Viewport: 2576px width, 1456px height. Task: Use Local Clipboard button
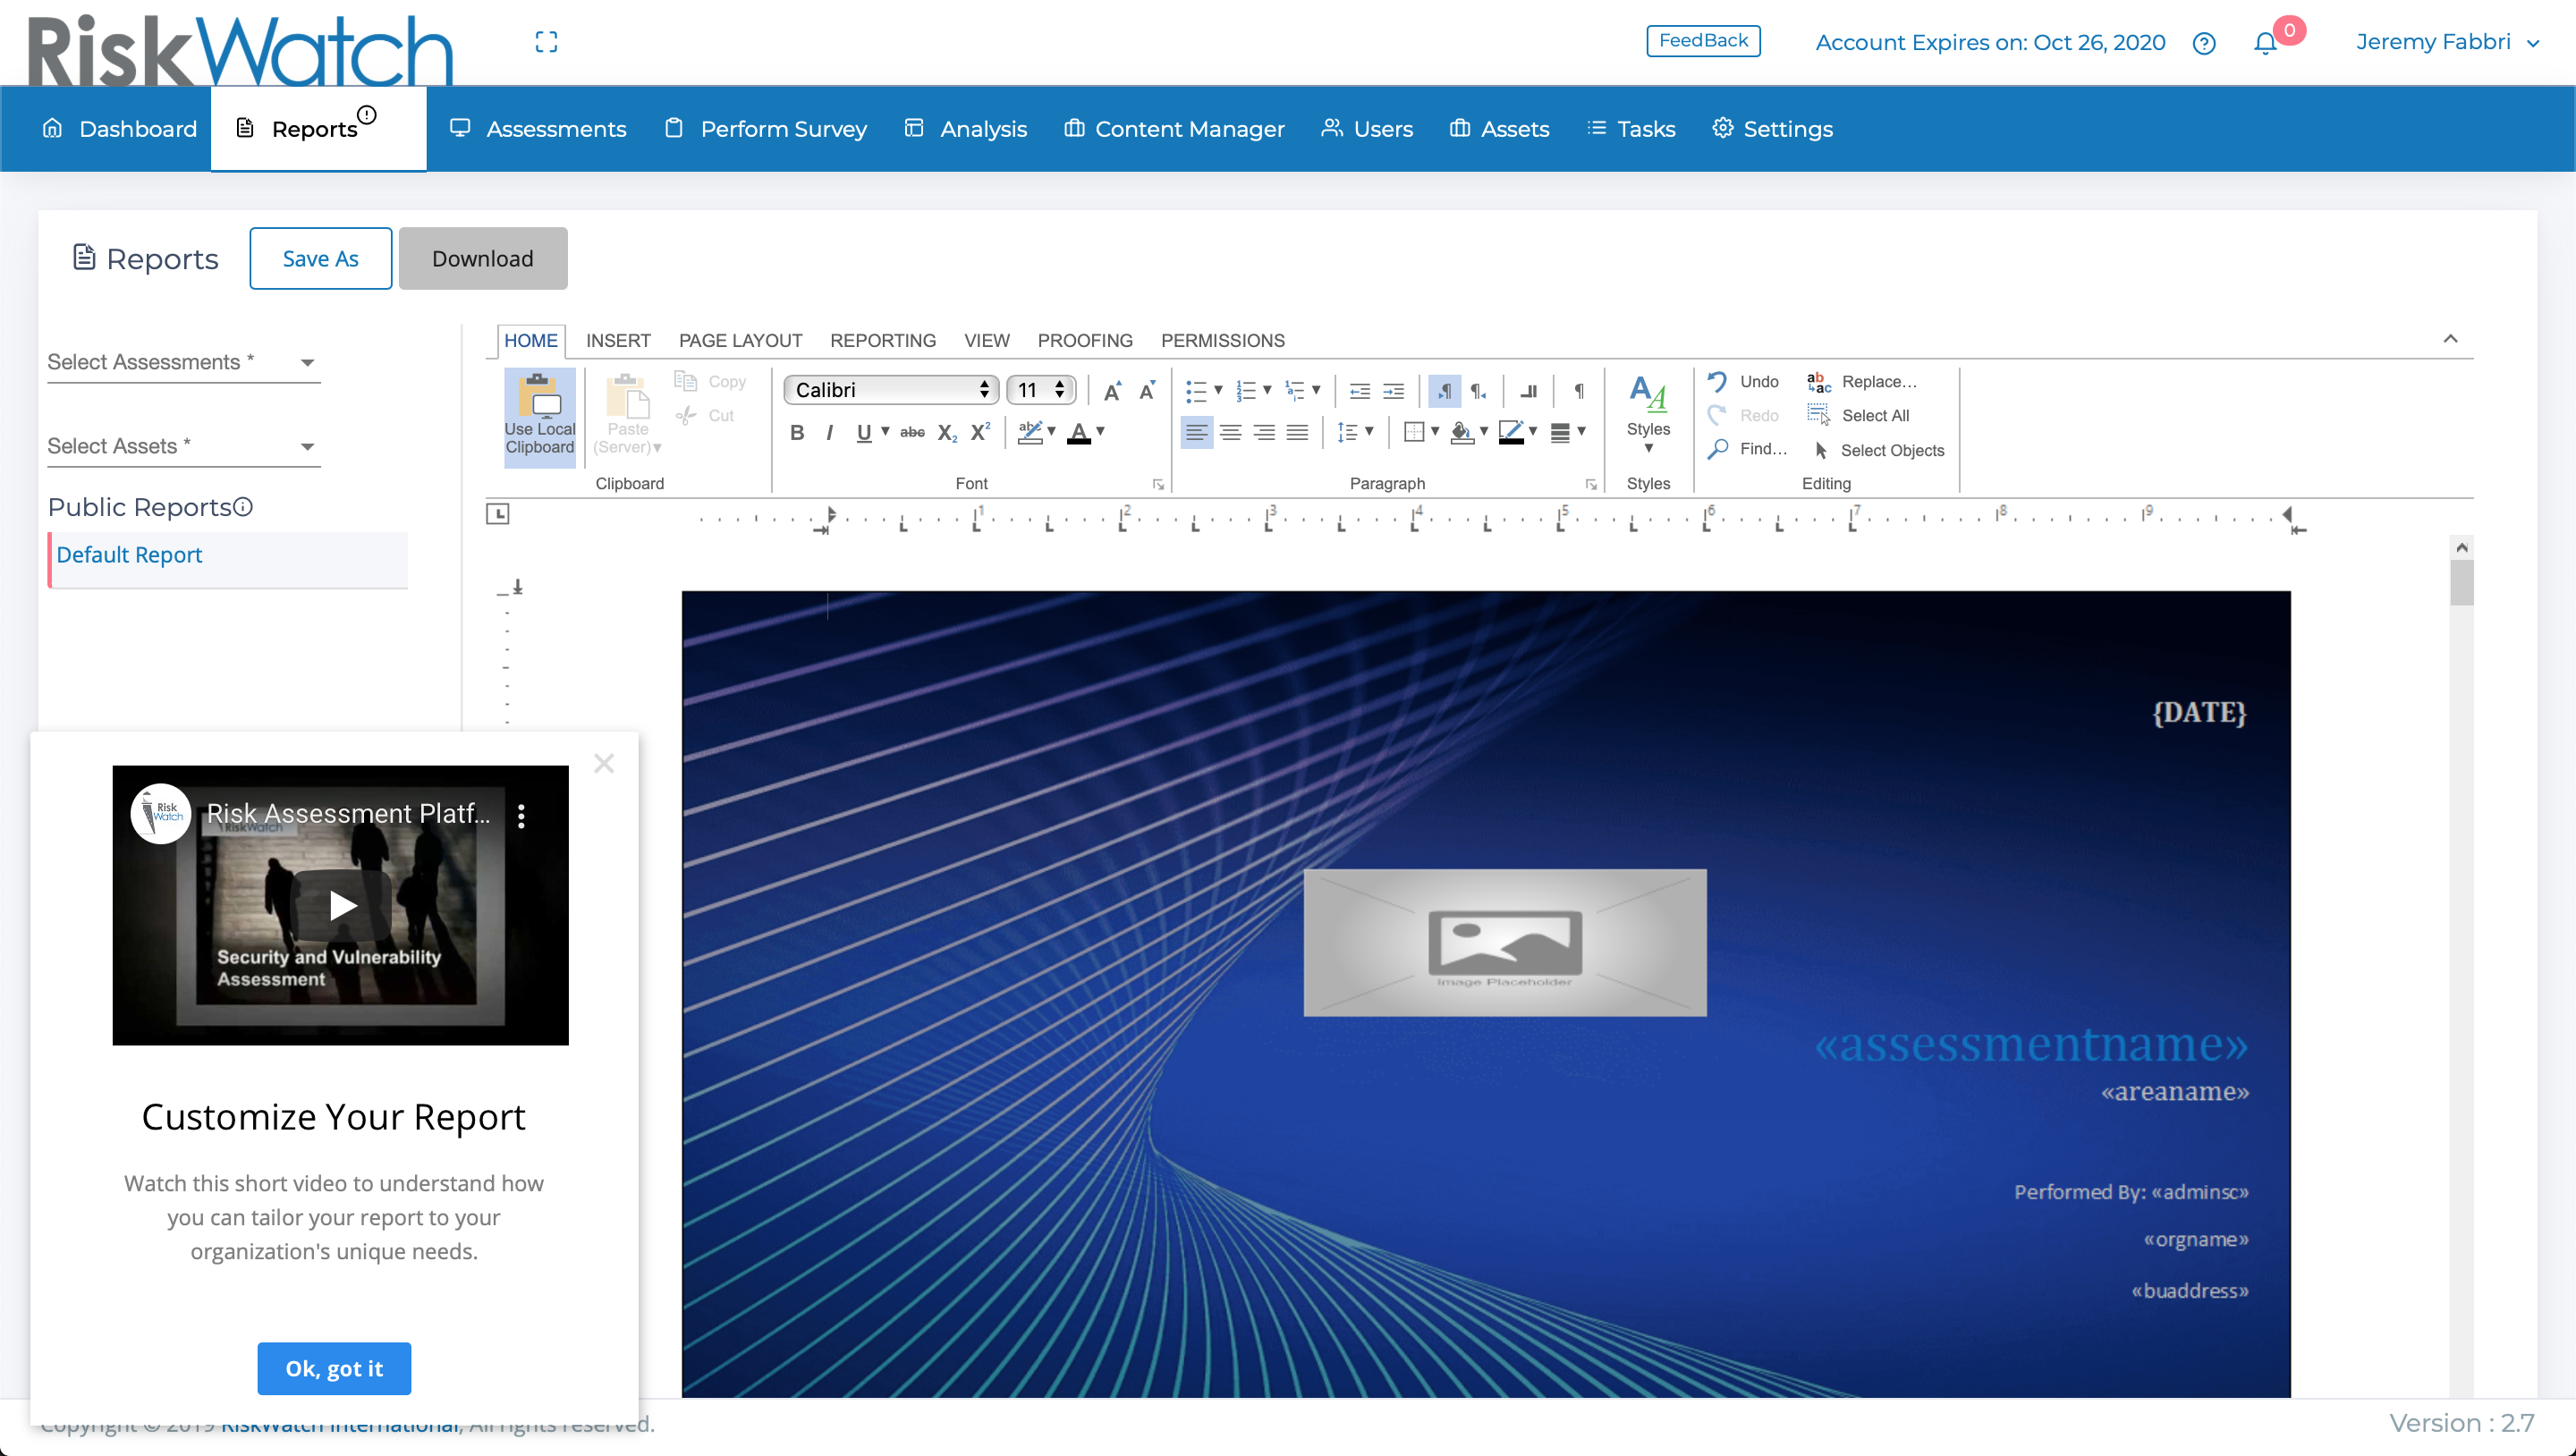[539, 416]
